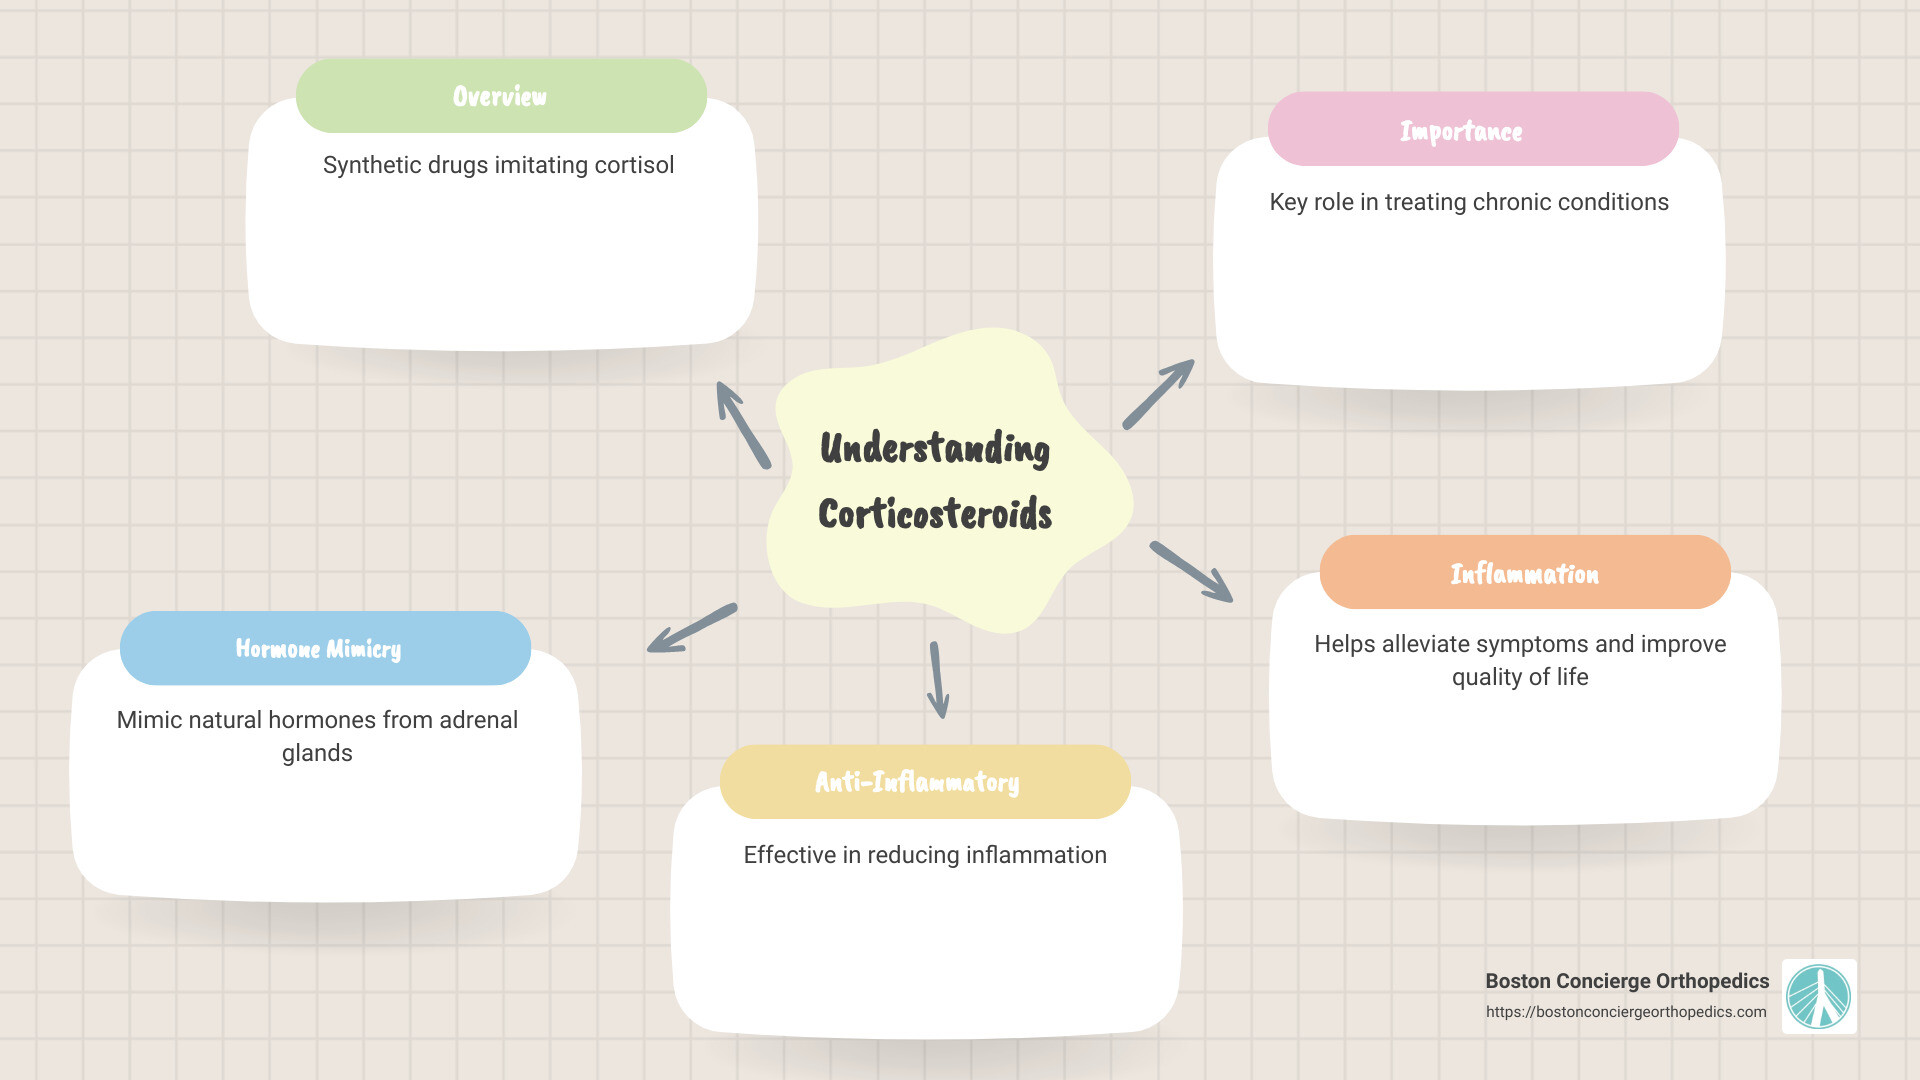Click 'Effective in reducing inflammation' text
Viewport: 1920px width, 1080px height.
click(924, 855)
